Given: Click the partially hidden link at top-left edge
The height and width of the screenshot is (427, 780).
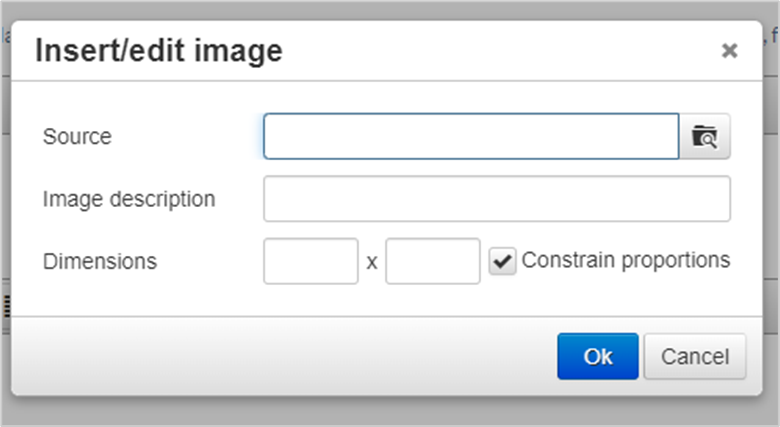Looking at the screenshot, I should click(6, 35).
